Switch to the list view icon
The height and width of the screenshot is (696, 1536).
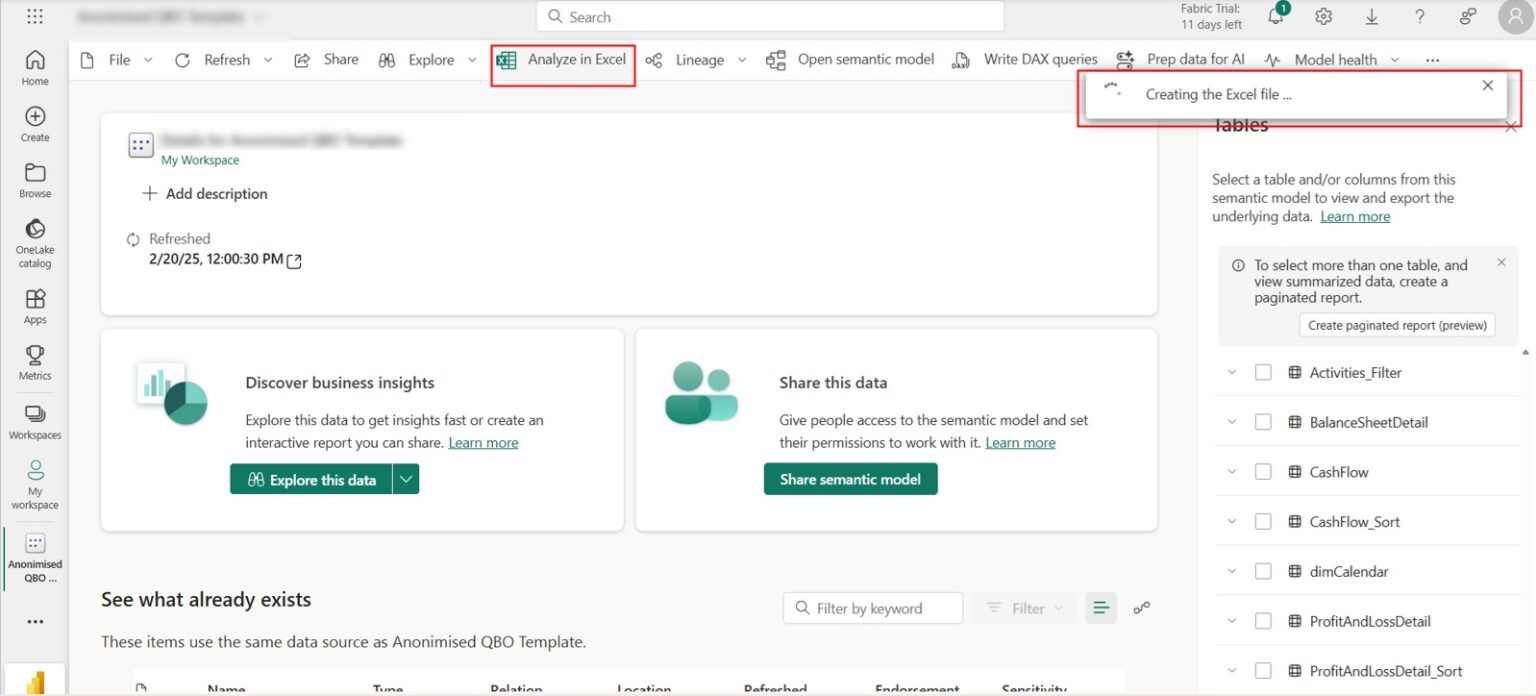(x=1101, y=608)
